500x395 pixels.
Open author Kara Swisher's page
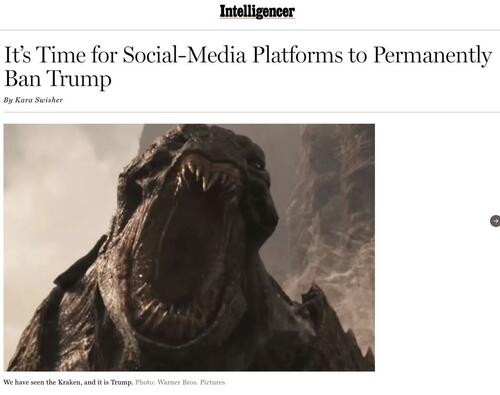click(x=39, y=100)
